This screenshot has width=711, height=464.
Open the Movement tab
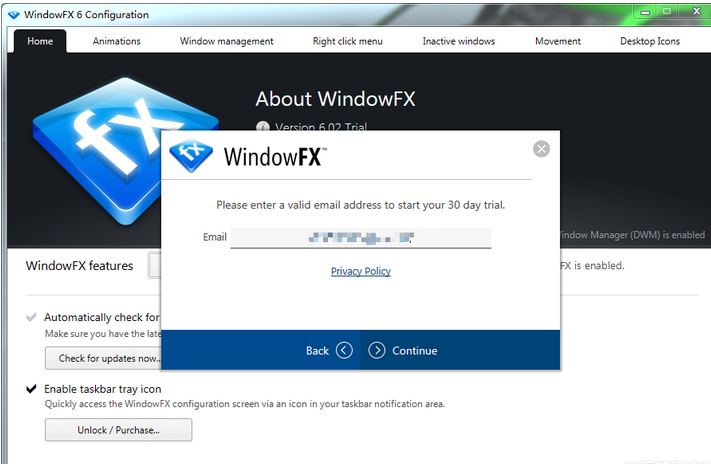coord(558,41)
